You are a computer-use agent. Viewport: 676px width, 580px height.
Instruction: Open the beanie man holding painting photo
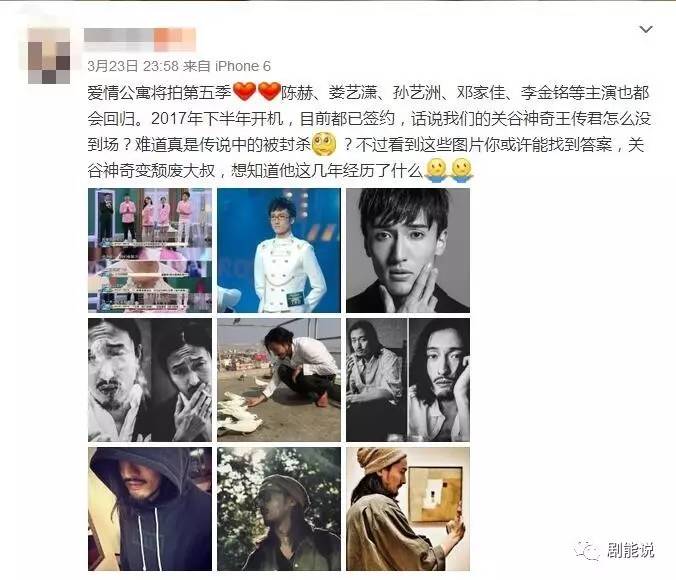[x=408, y=509]
